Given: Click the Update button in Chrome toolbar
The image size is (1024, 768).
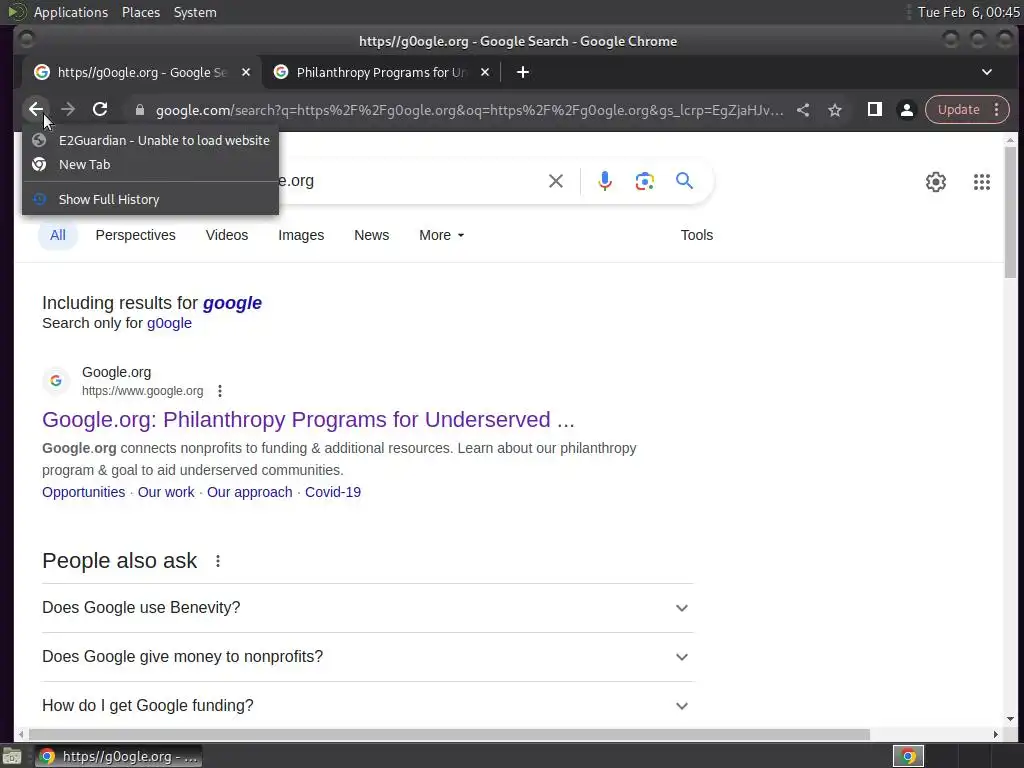Looking at the screenshot, I should [x=958, y=109].
